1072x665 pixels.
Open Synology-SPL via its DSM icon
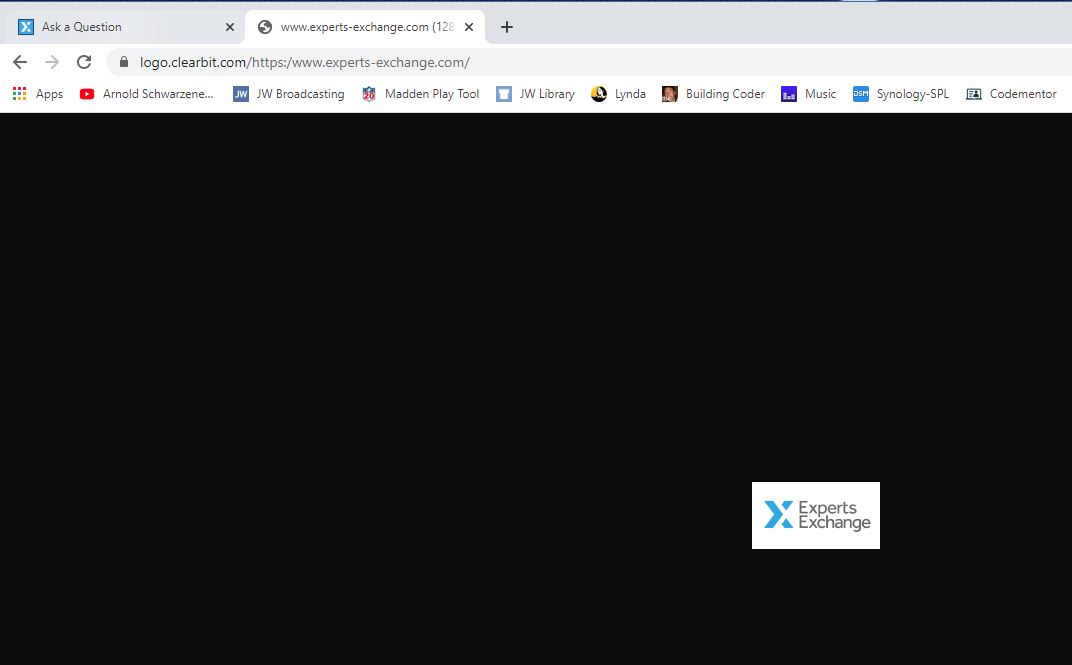[x=860, y=94]
